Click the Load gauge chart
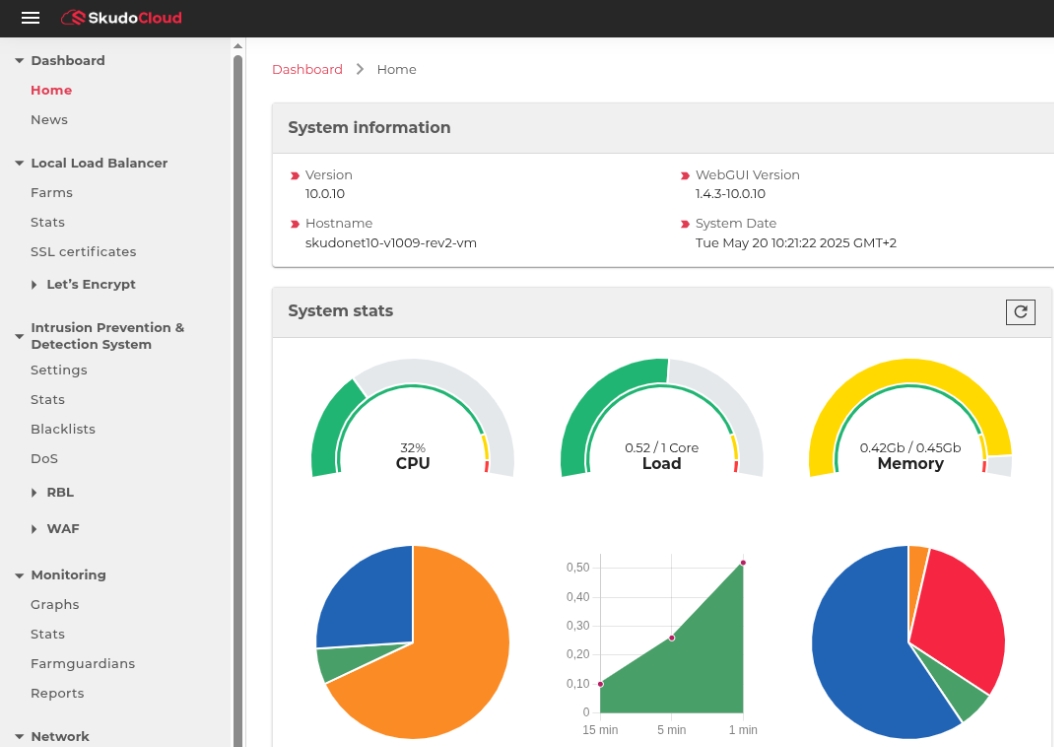This screenshot has height=747, width=1054. click(x=661, y=420)
